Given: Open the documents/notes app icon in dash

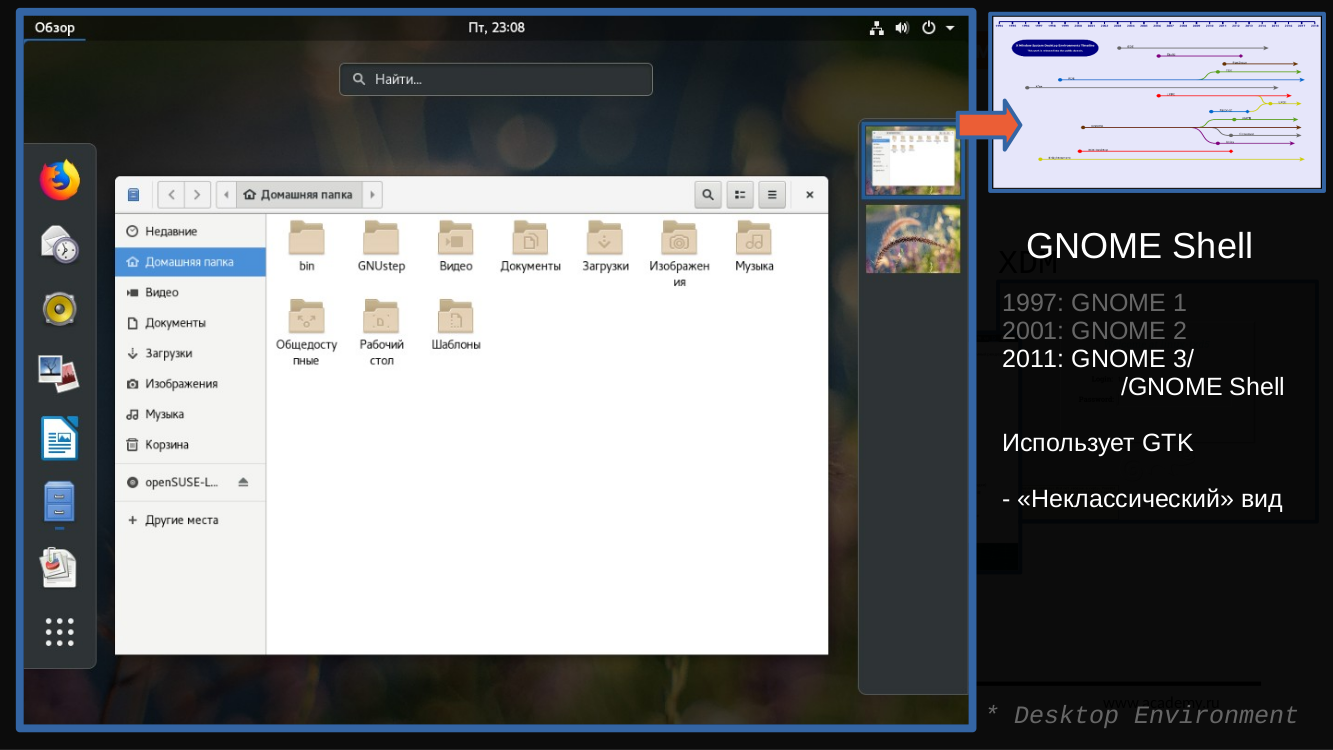Looking at the screenshot, I should point(60,568).
